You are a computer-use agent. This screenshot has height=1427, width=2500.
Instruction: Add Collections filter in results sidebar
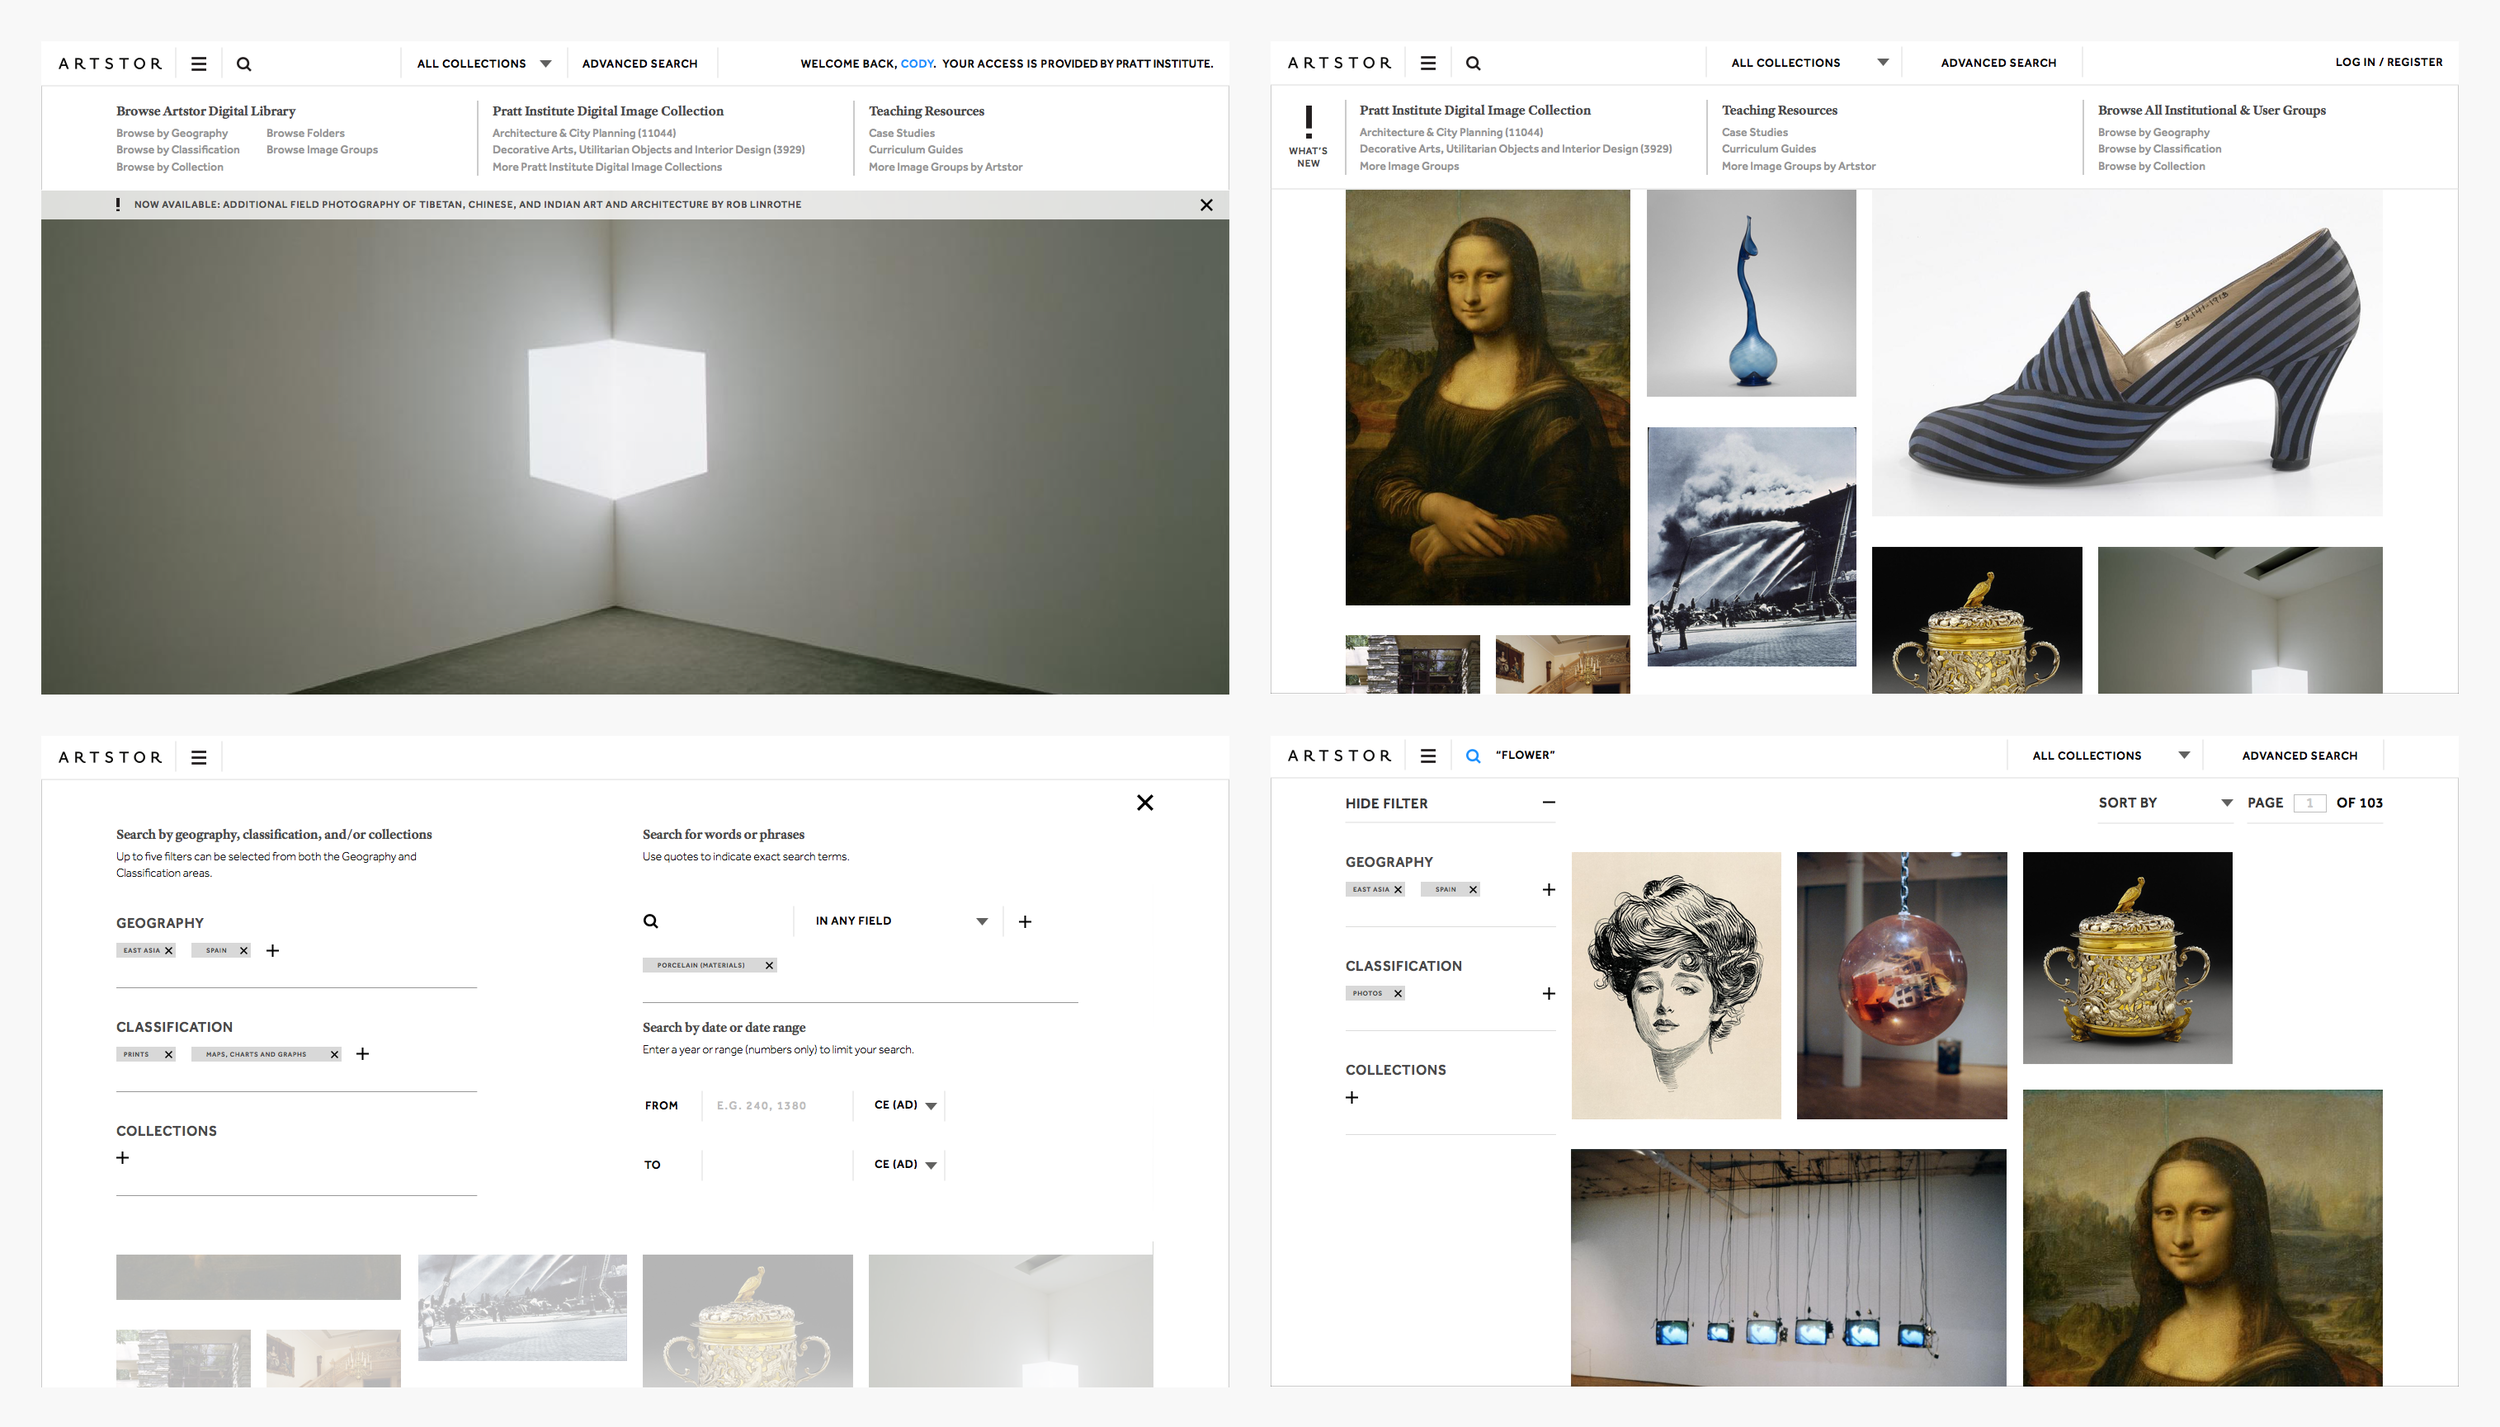pyautogui.click(x=1352, y=1098)
